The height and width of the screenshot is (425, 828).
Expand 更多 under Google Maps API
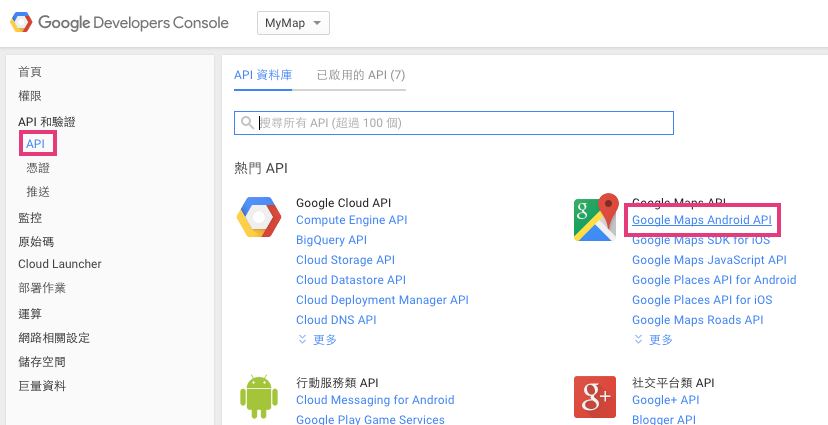pyautogui.click(x=654, y=339)
